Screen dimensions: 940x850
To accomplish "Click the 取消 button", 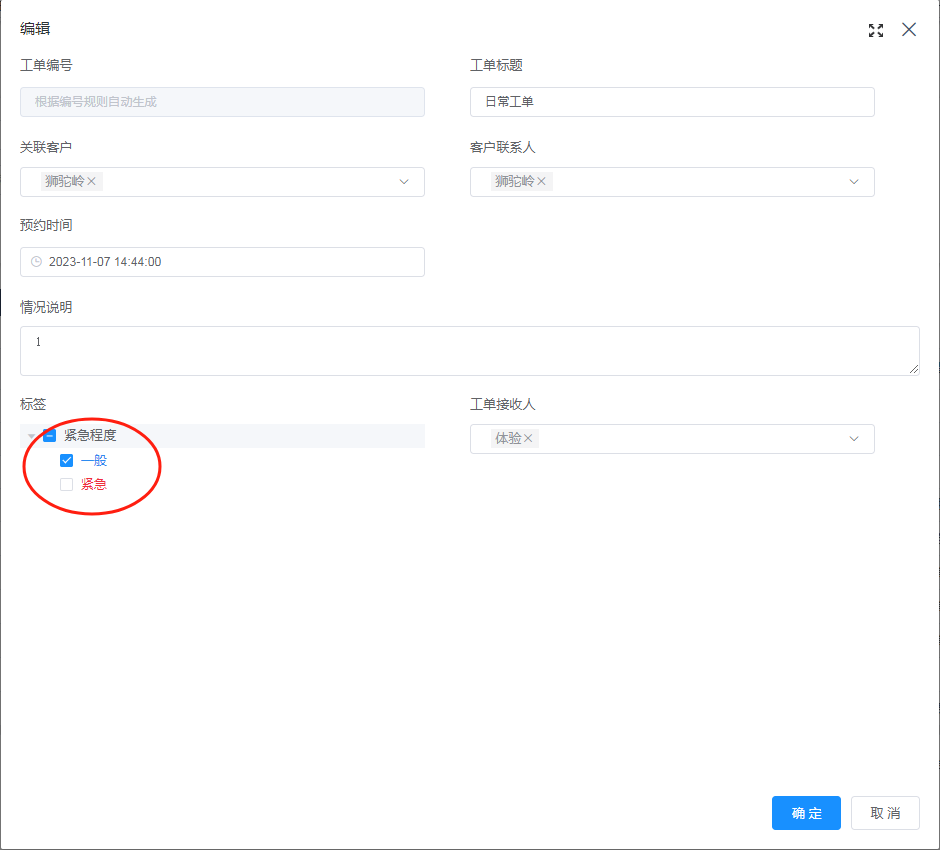I will coord(885,813).
